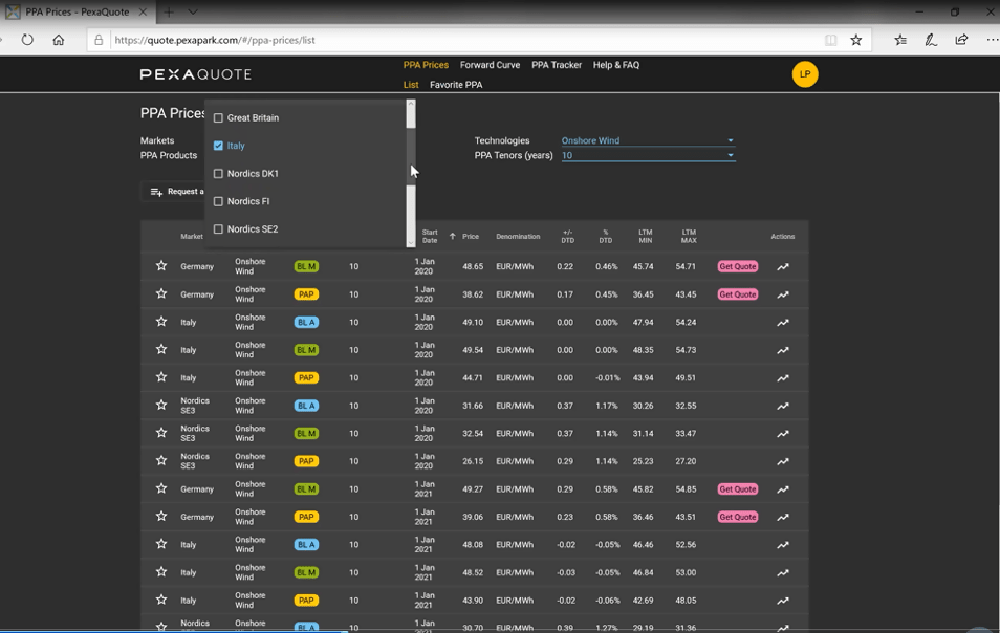Get Quote for Germany 49.27 row
The image size is (1000, 633).
pyautogui.click(x=738, y=490)
